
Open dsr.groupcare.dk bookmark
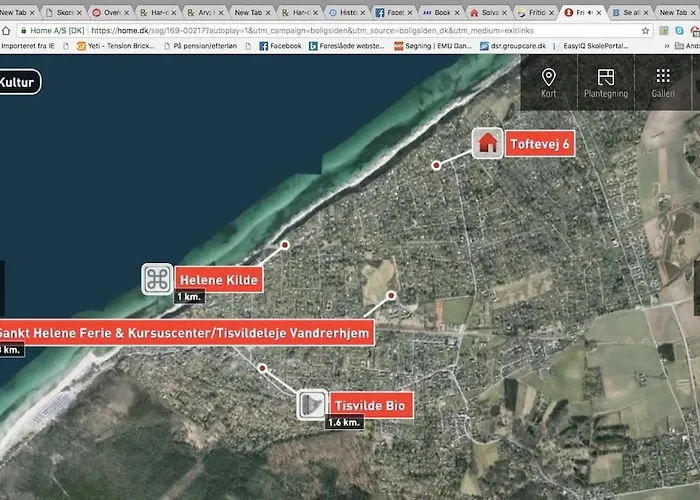click(x=513, y=46)
